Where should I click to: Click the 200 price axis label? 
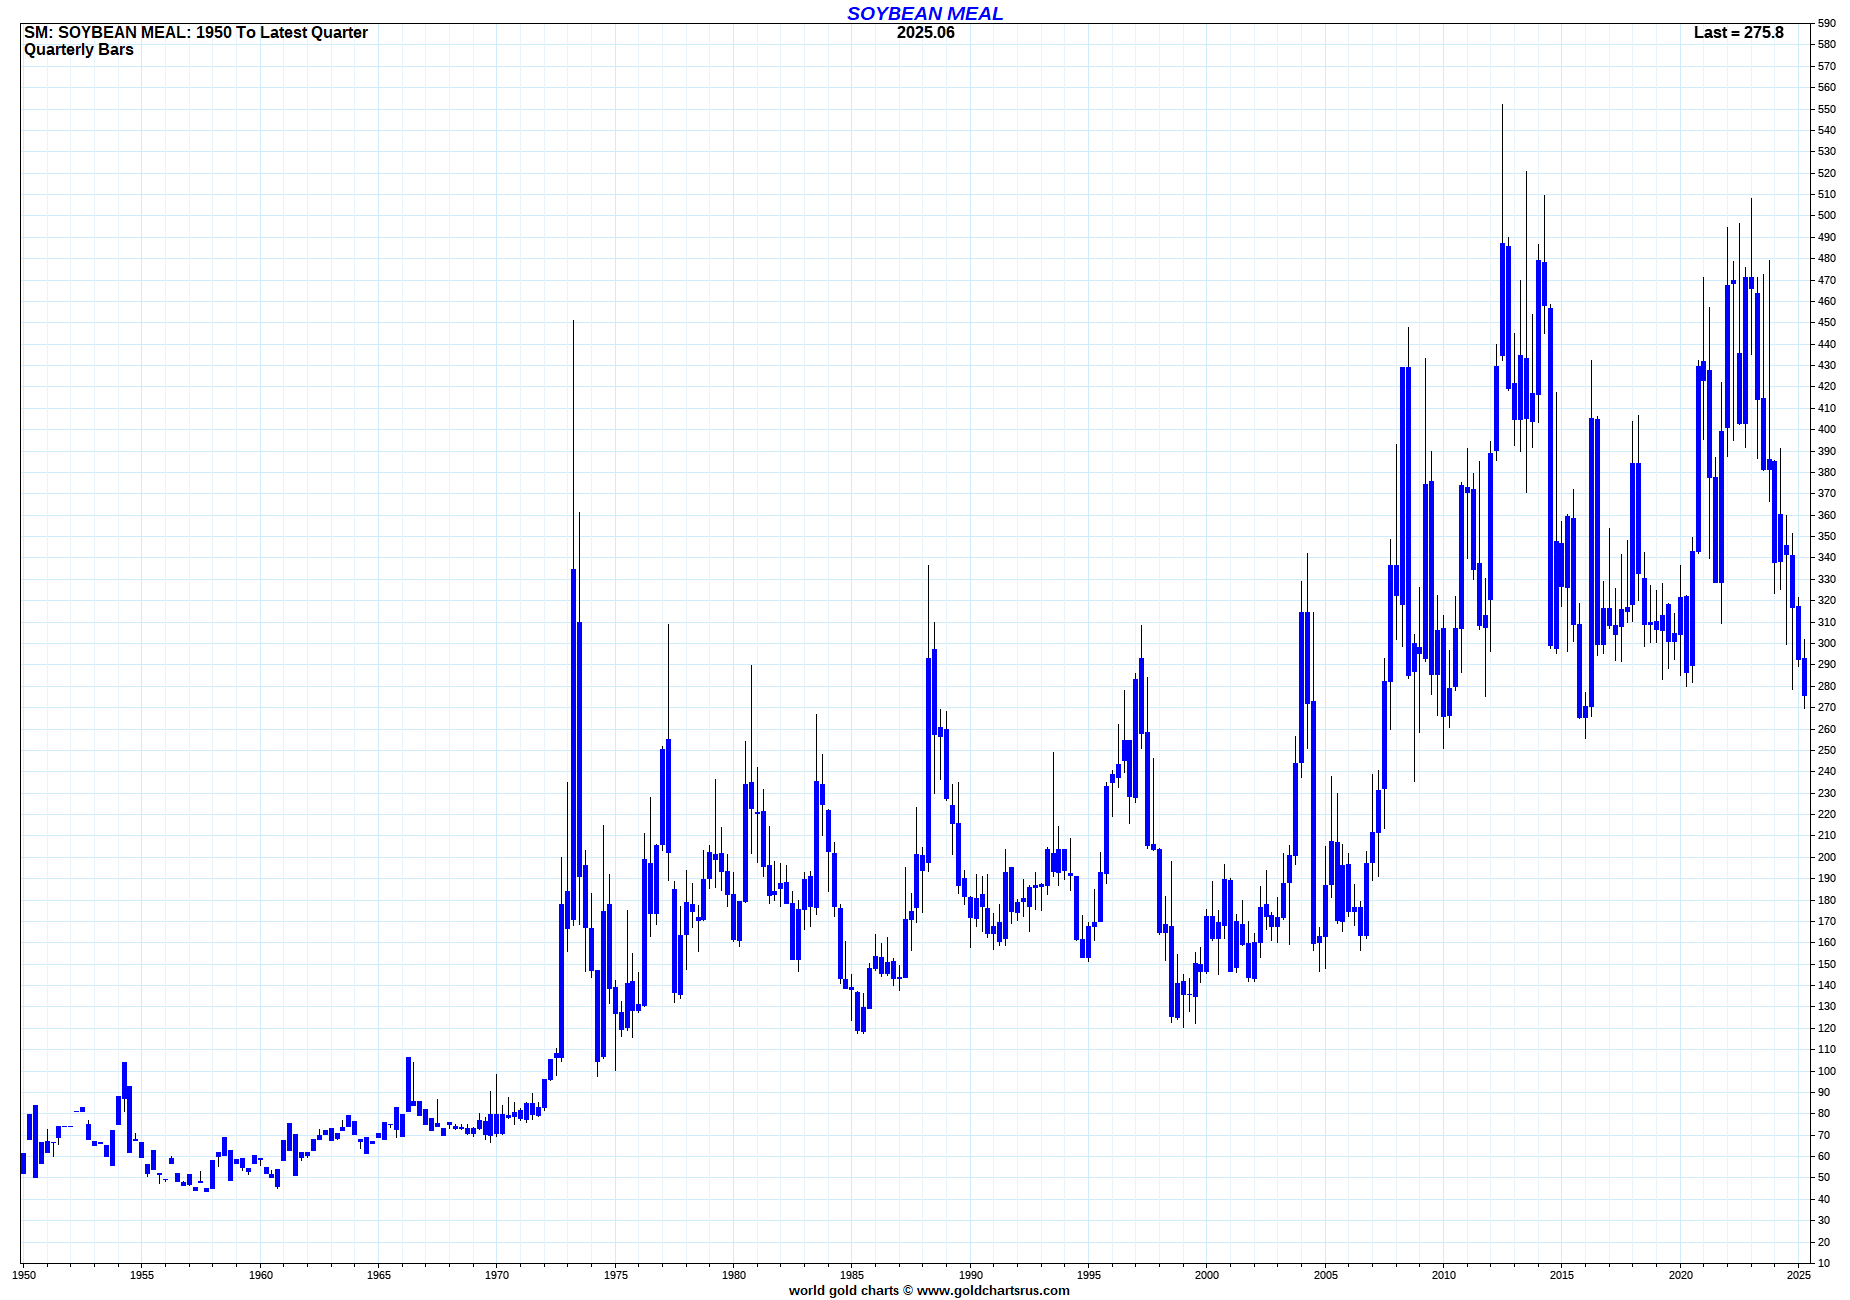pyautogui.click(x=1827, y=857)
